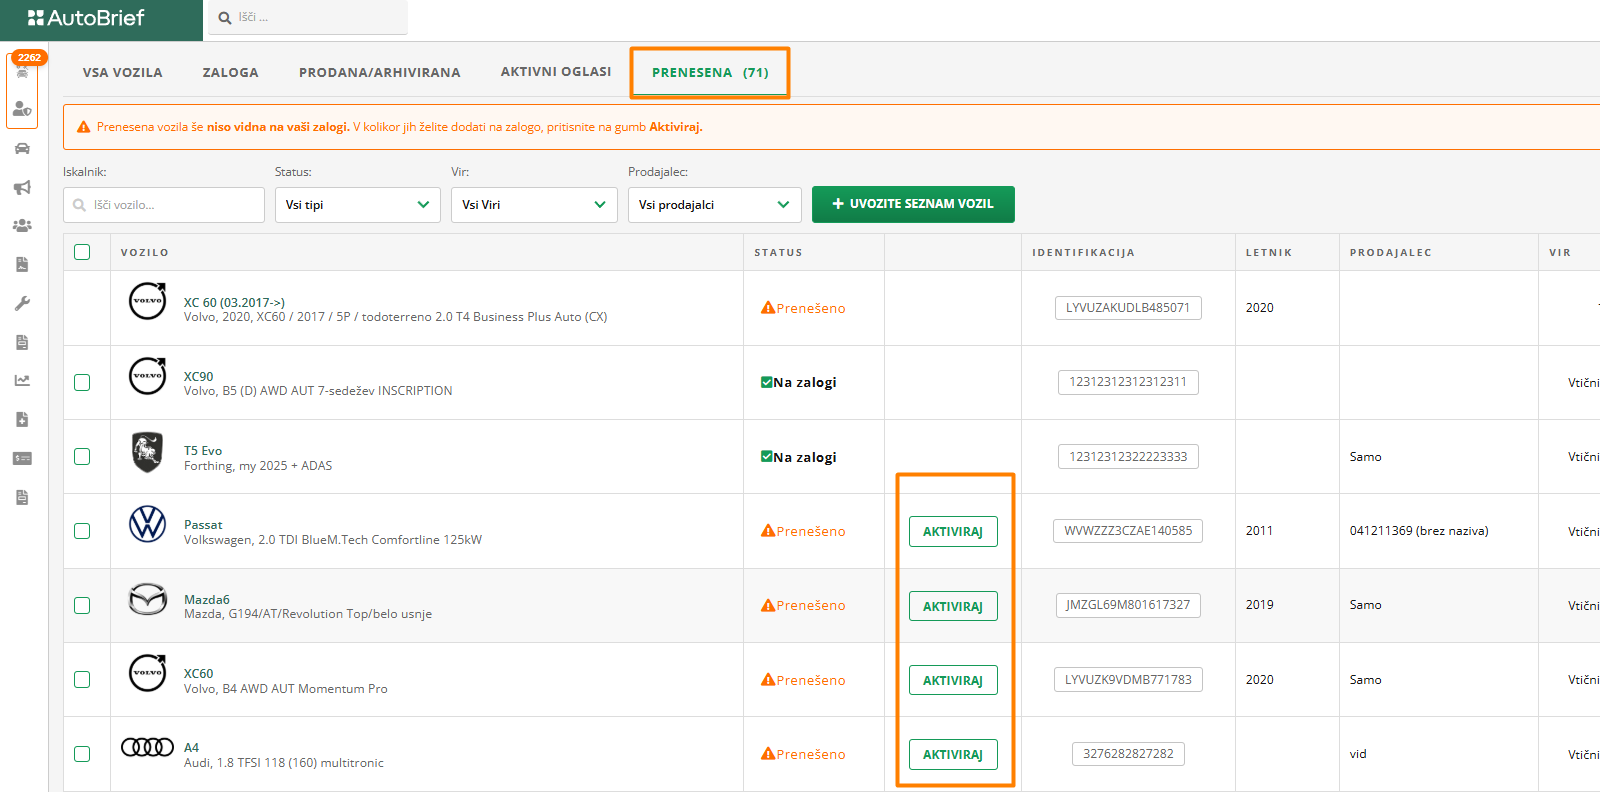Select the Passat row checkbox
The width and height of the screenshot is (1600, 792).
click(82, 531)
